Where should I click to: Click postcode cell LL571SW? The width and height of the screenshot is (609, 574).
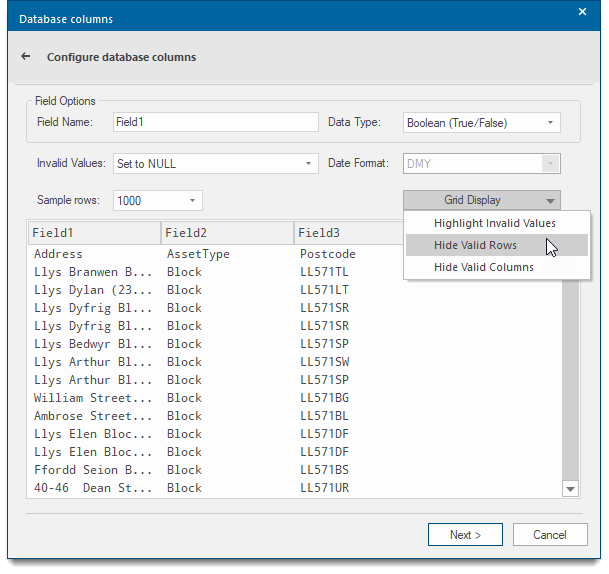click(x=324, y=362)
